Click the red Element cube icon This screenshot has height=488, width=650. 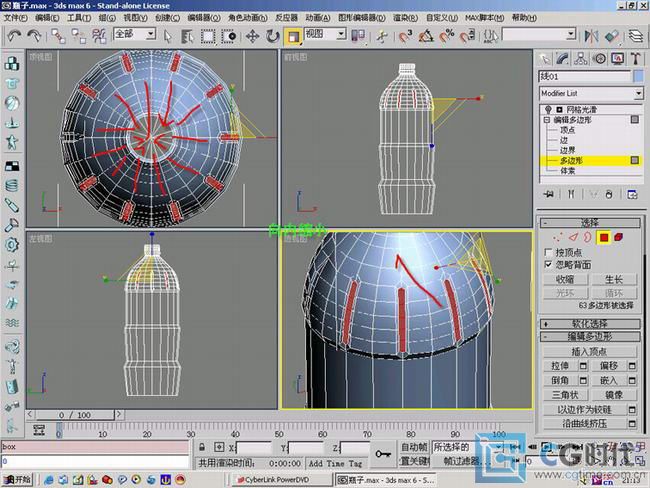[618, 238]
